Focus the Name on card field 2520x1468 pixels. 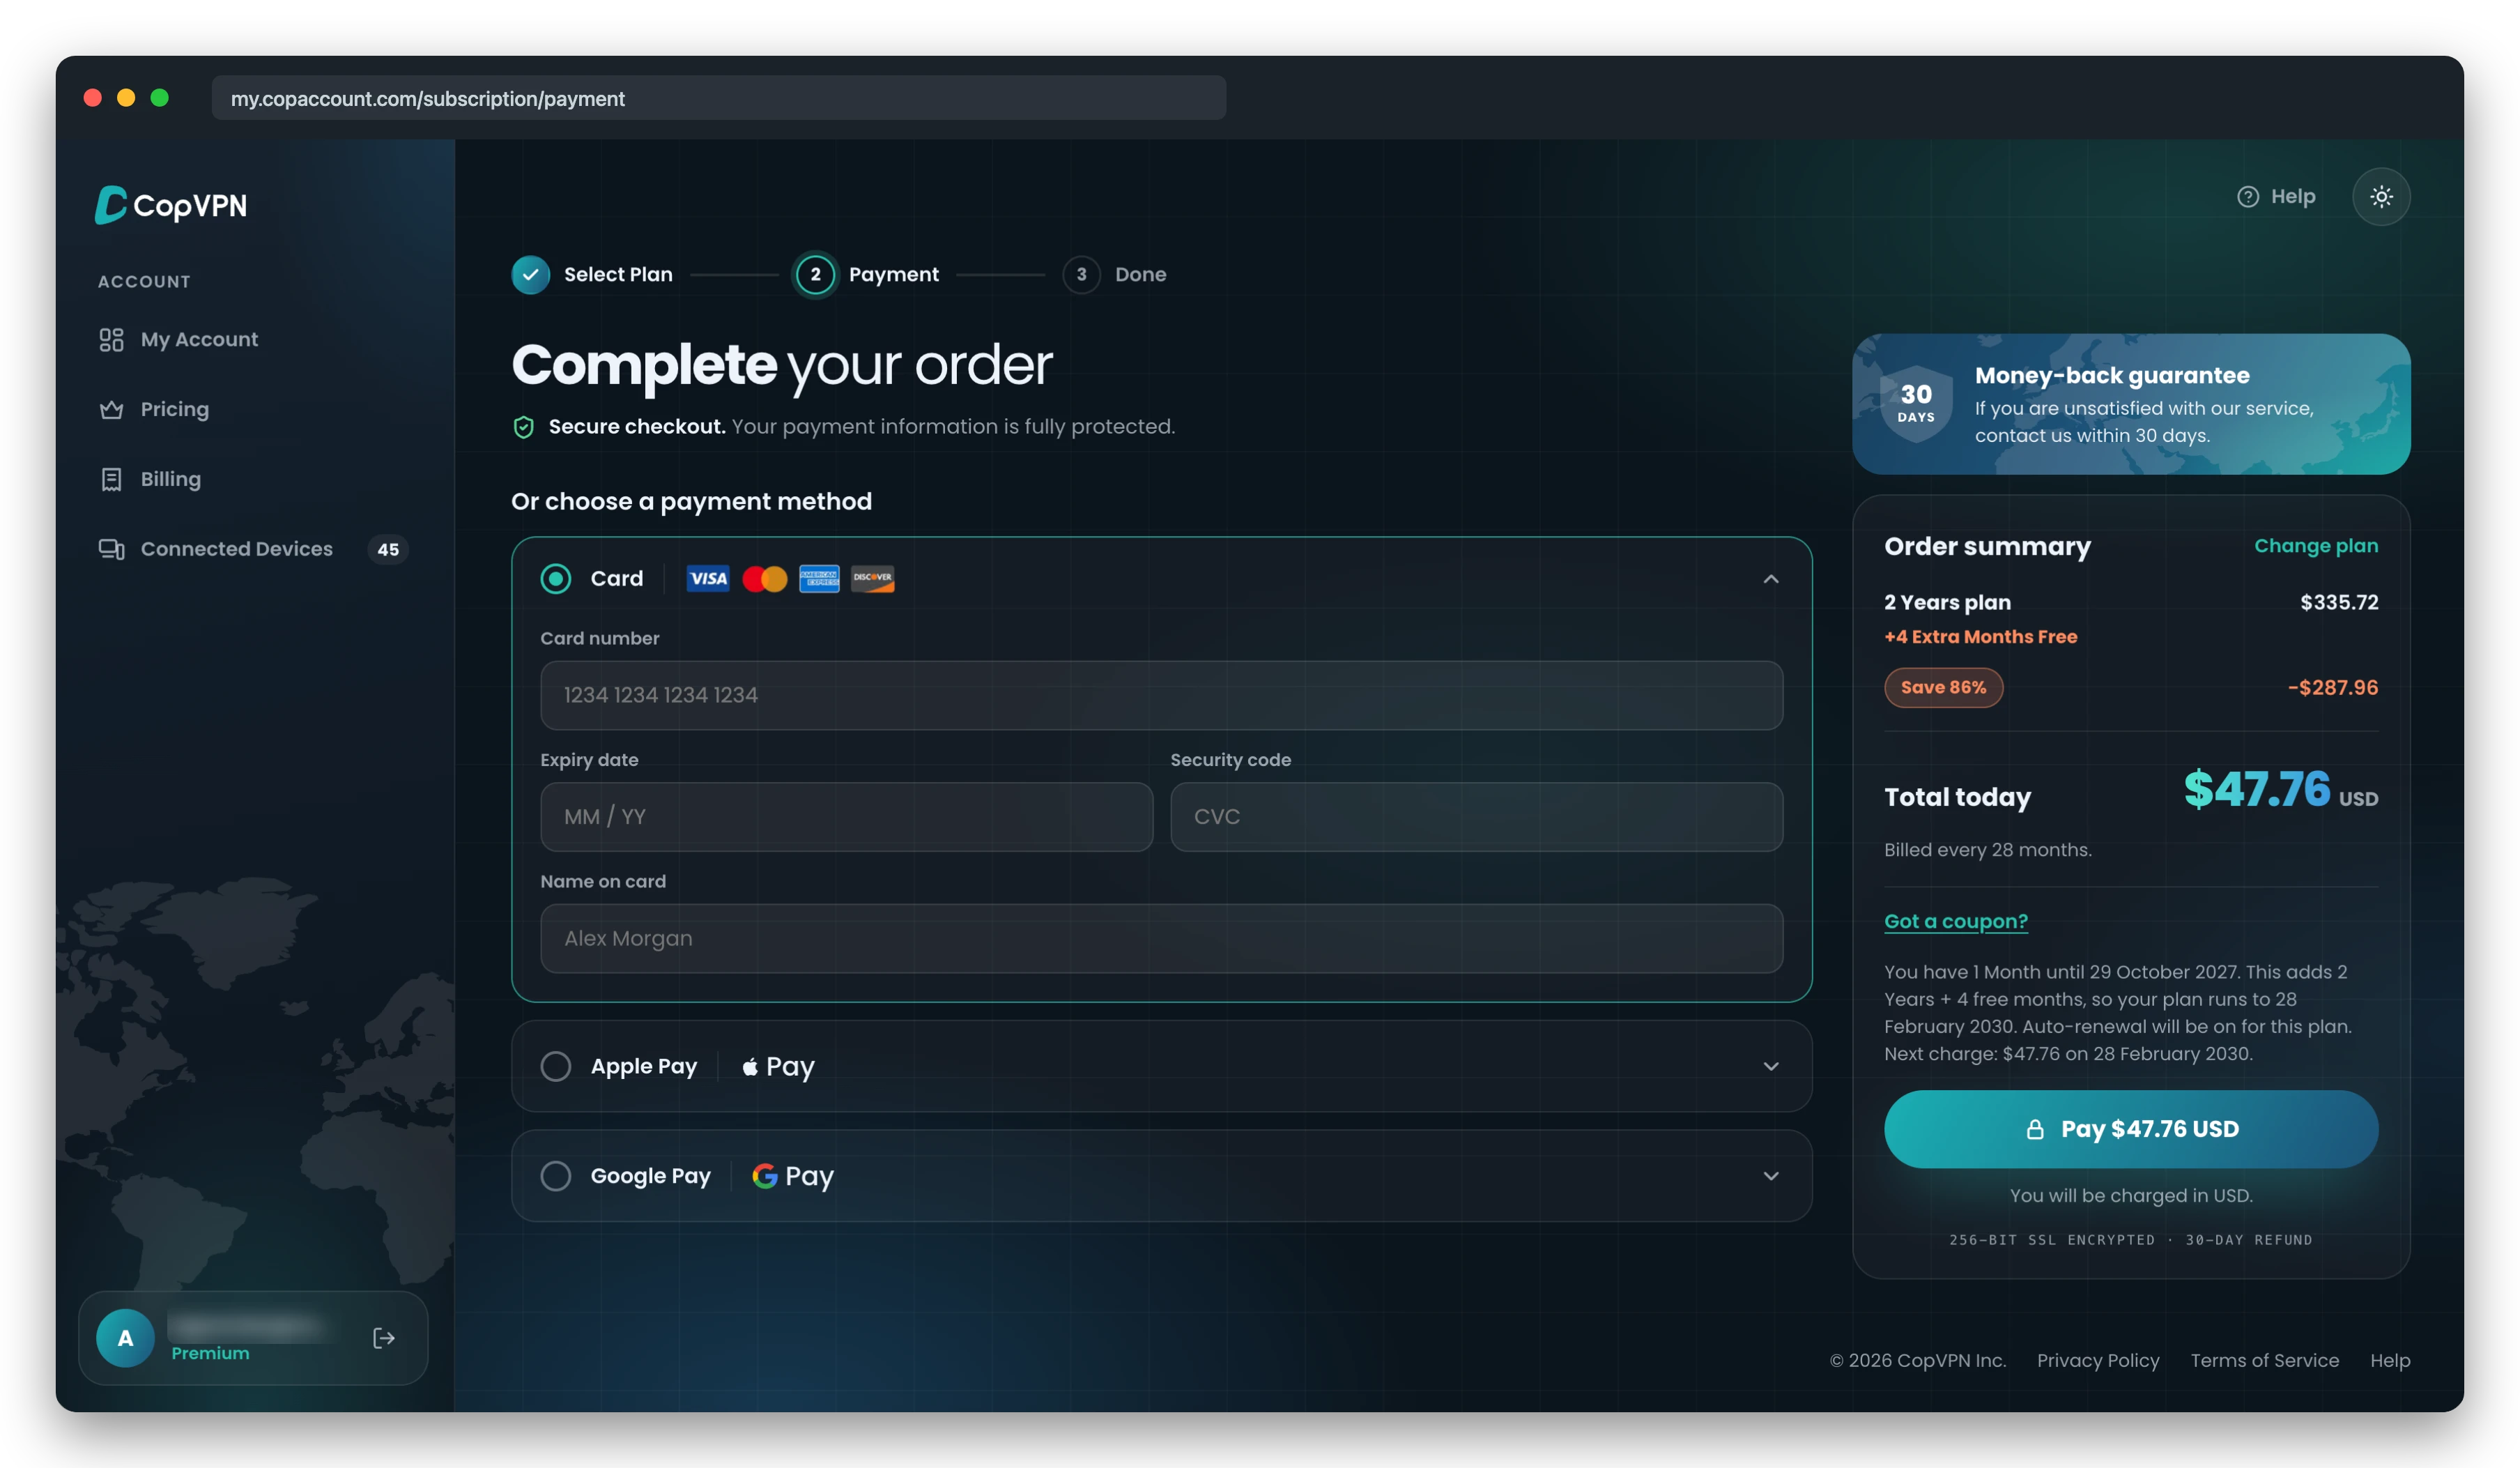tap(1161, 938)
